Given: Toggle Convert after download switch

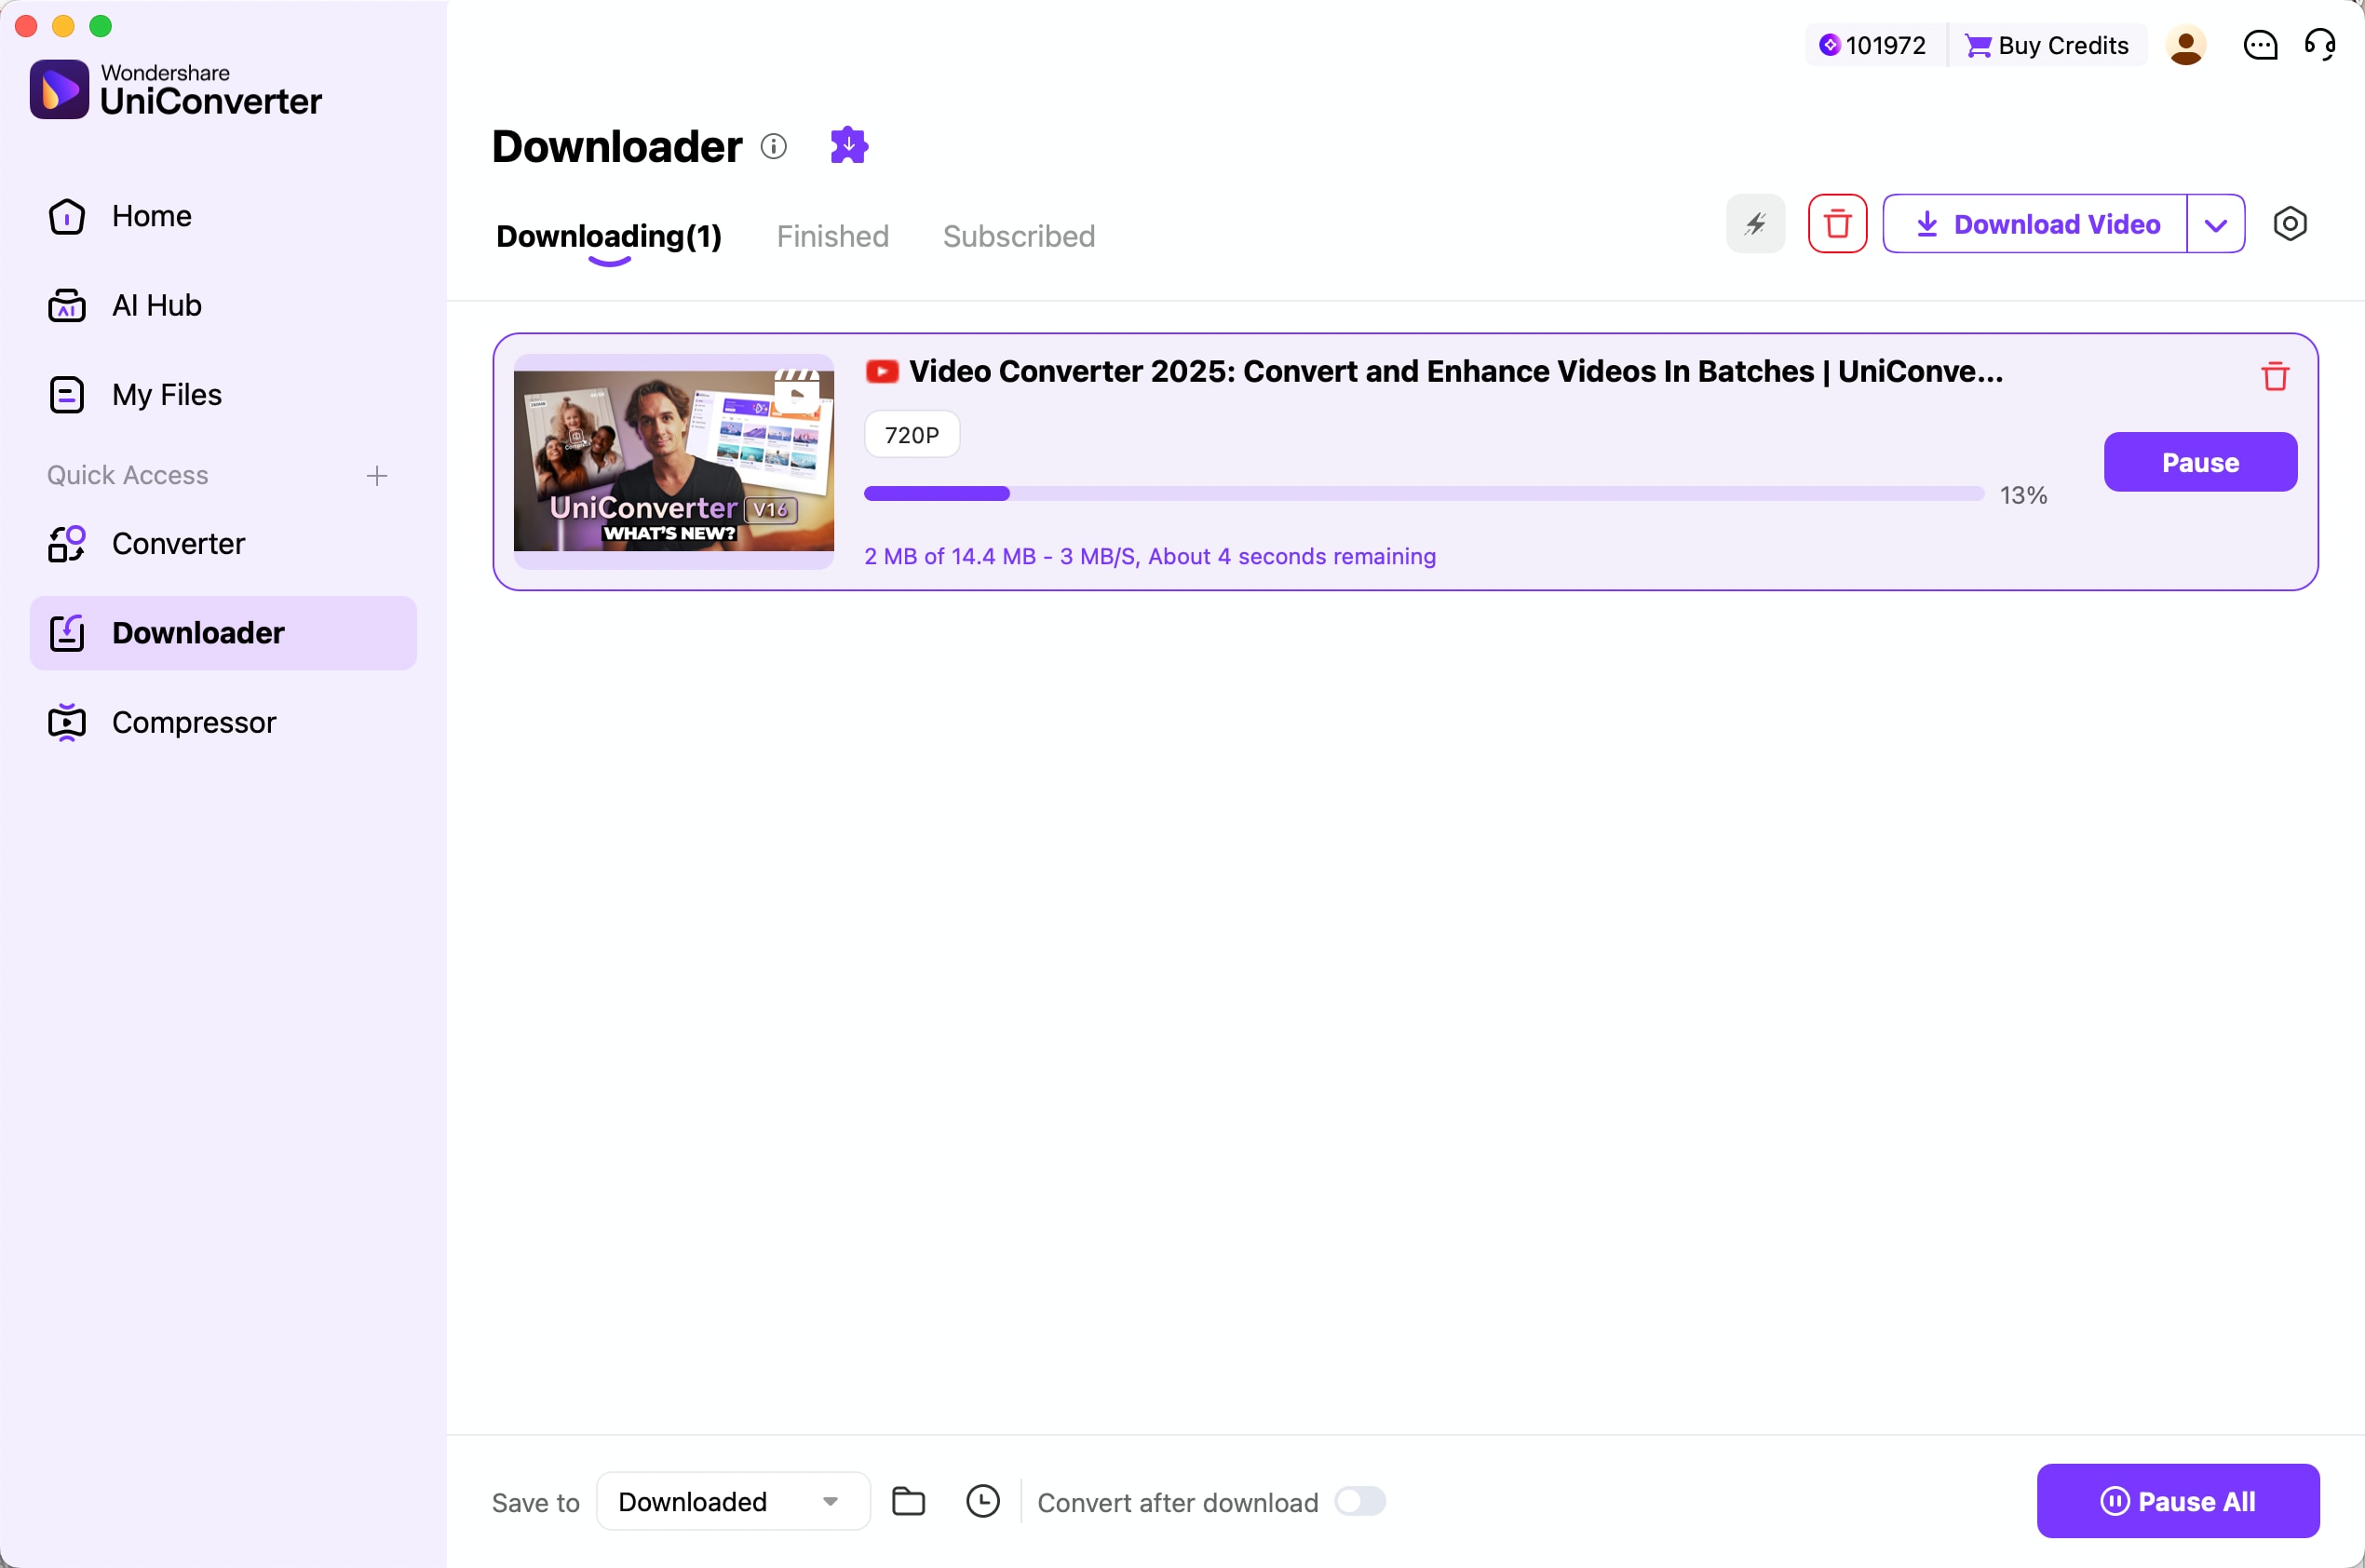Looking at the screenshot, I should point(1360,1501).
